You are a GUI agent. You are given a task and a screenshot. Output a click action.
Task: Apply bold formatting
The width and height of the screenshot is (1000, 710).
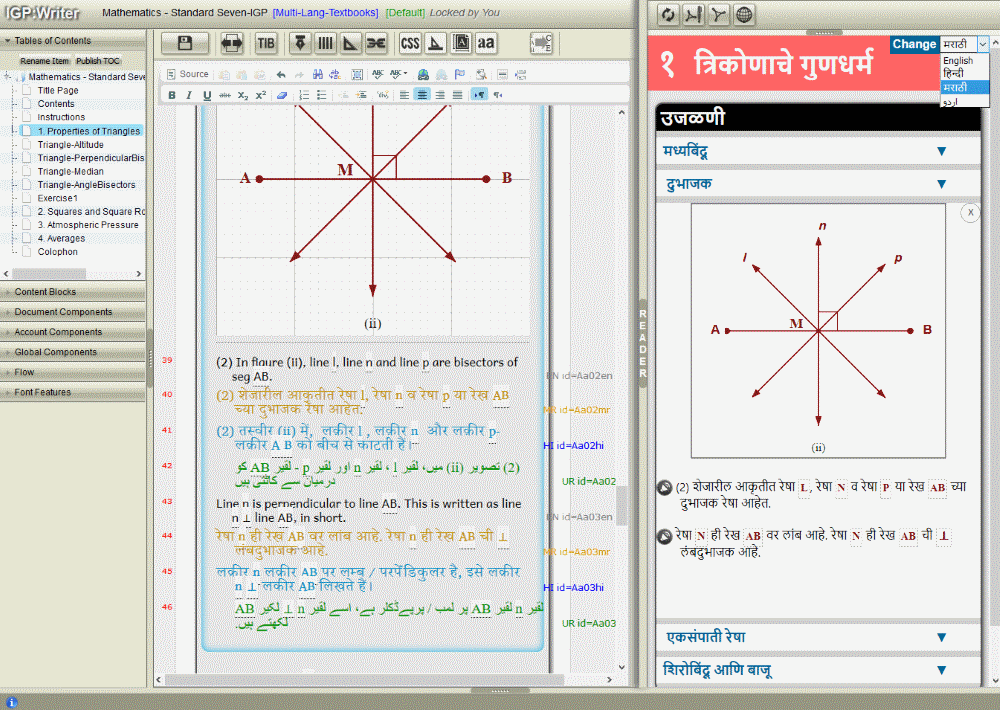point(172,95)
